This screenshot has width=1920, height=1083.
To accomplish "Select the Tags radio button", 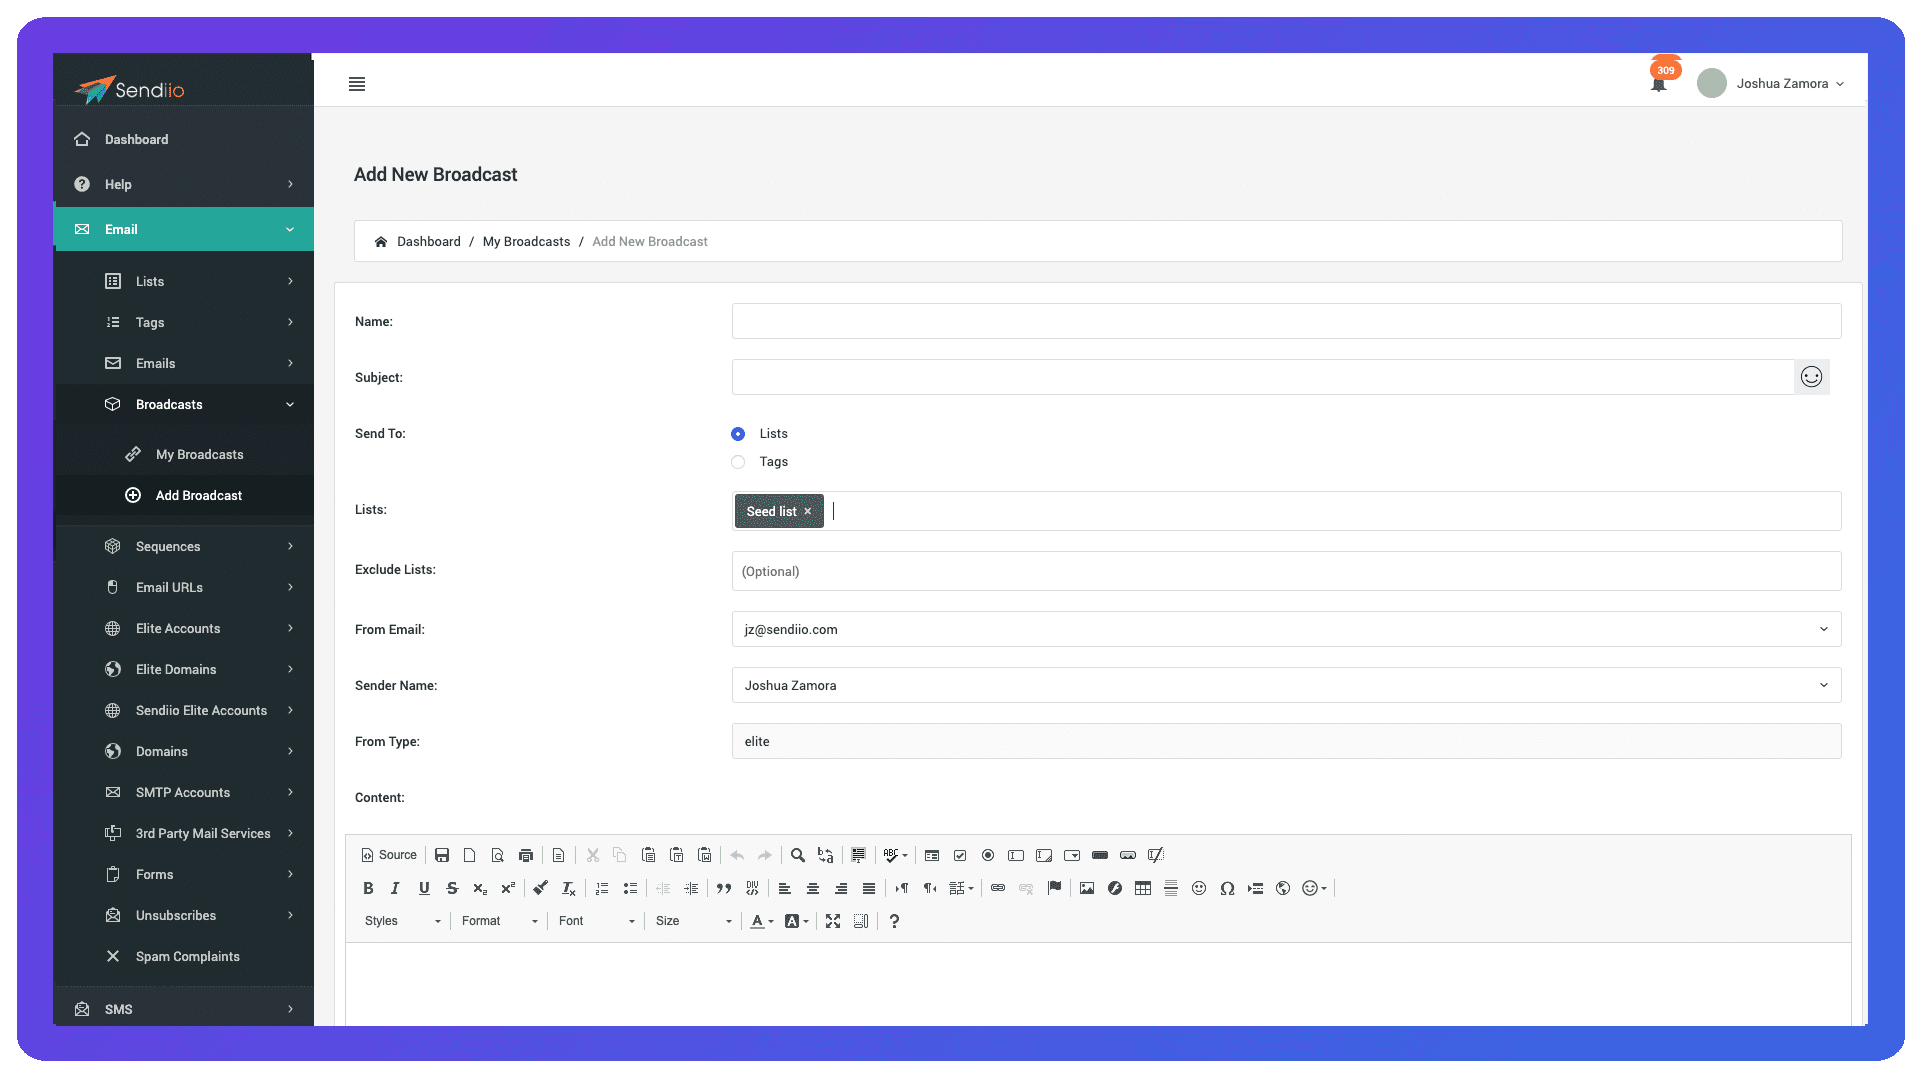I will pos(738,462).
